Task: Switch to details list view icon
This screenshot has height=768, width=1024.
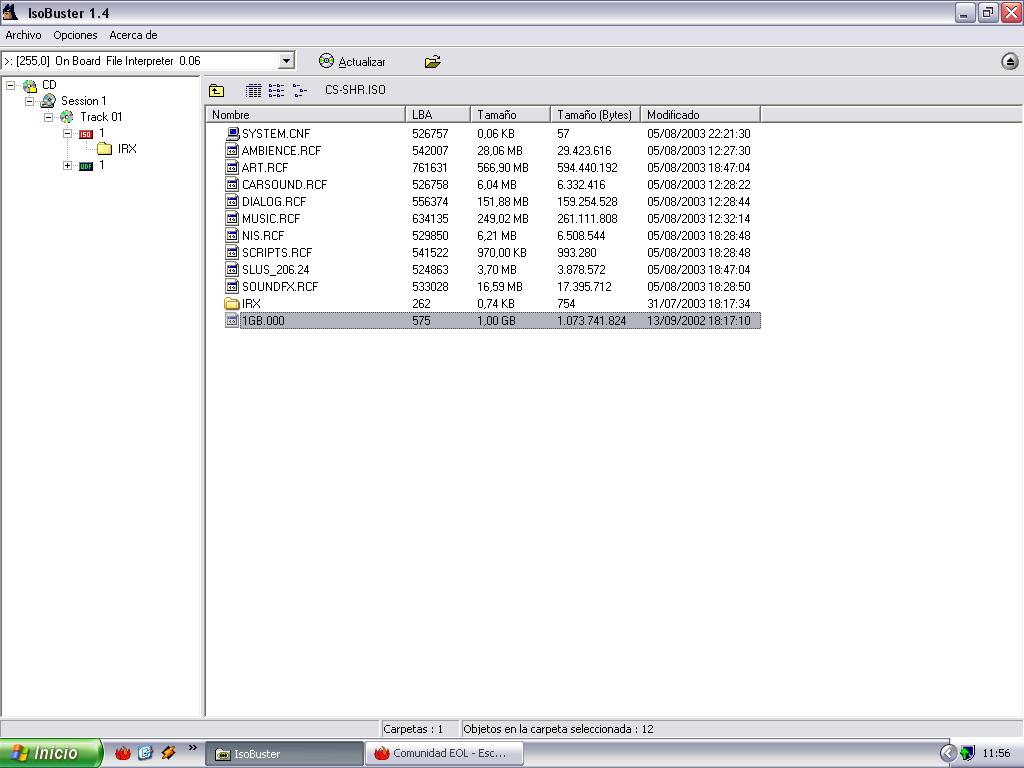Action: coord(254,90)
